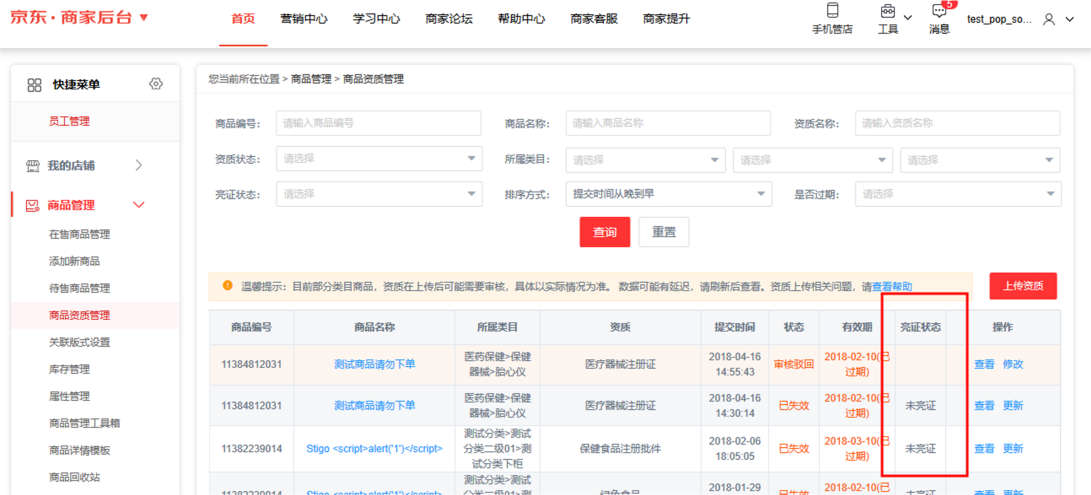Click the 查询 search button

(605, 233)
